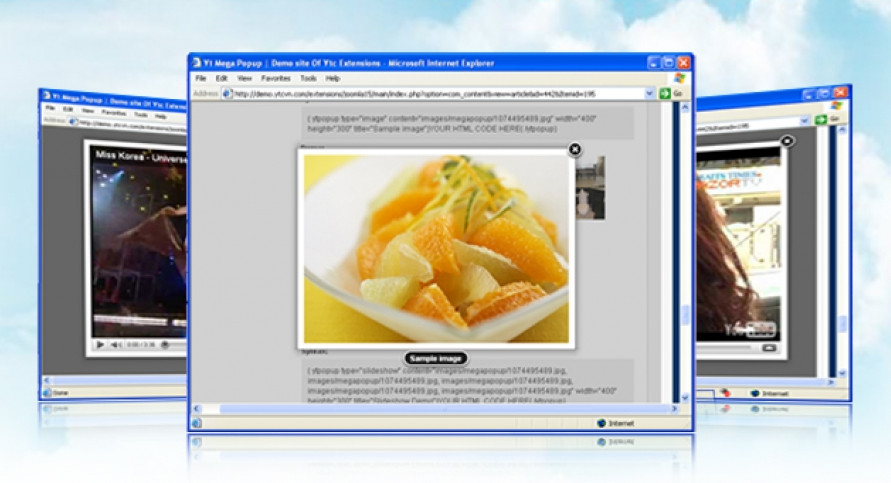Maximize the center Internet Explorer window
This screenshot has width=891, height=483.
[669, 63]
